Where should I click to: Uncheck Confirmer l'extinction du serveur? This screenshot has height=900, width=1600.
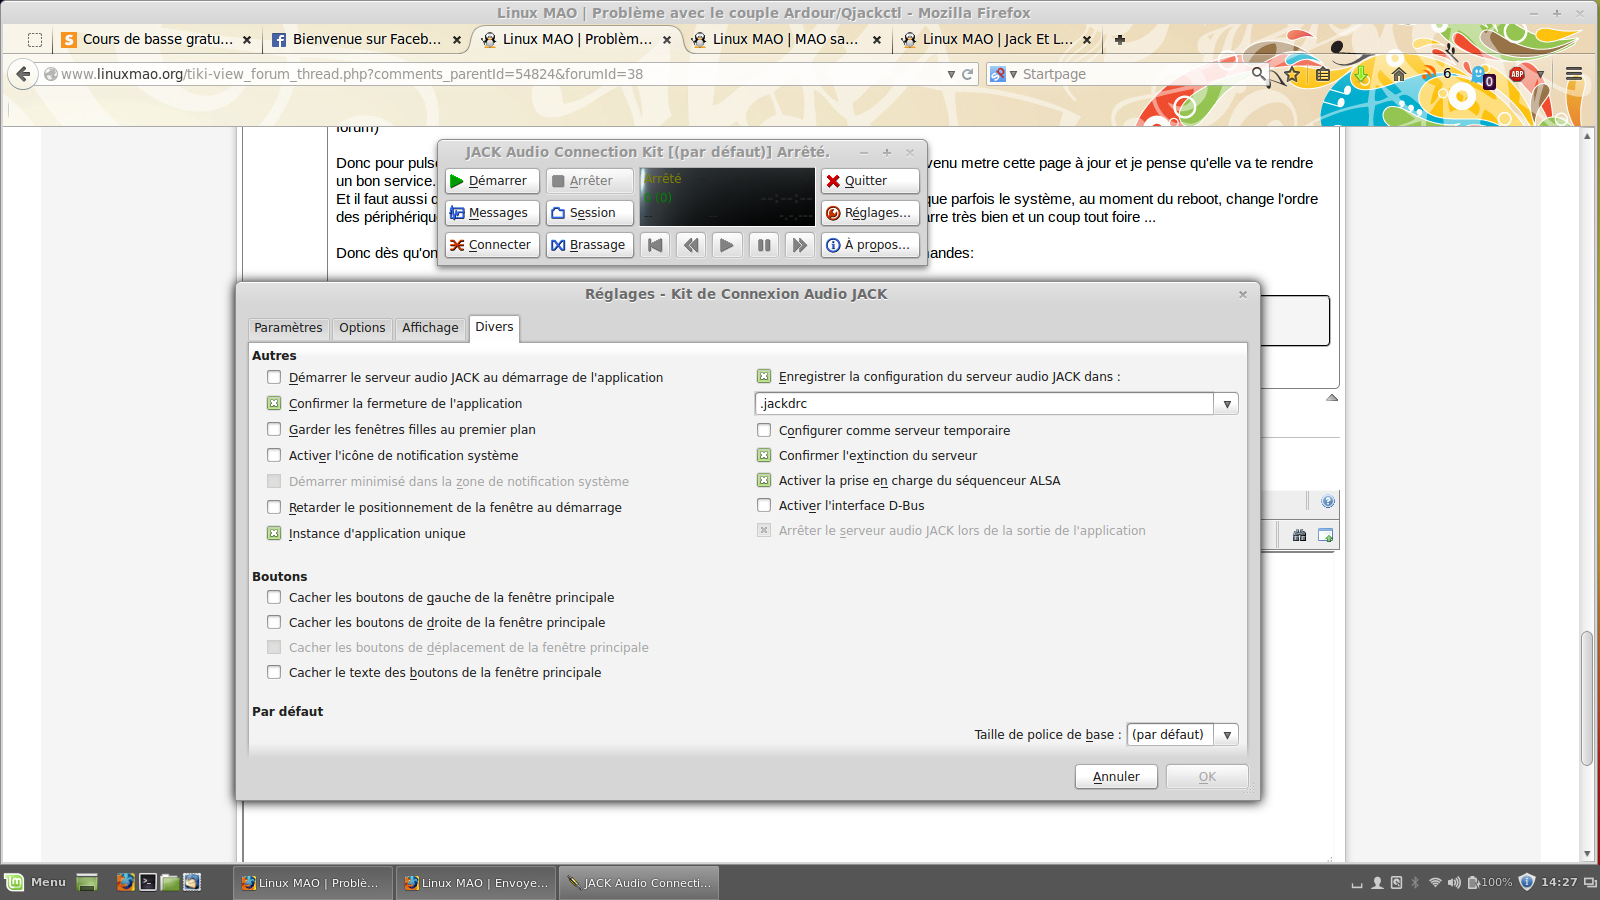(764, 455)
